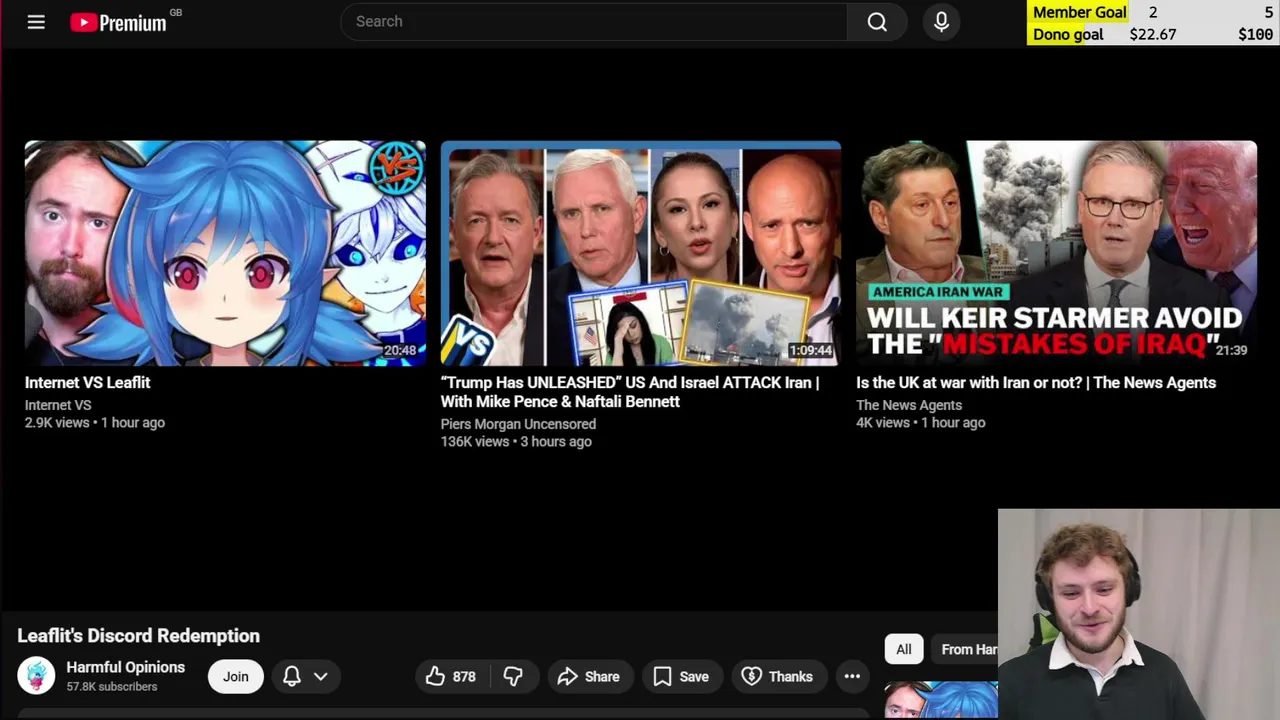Image resolution: width=1280 pixels, height=720 pixels.
Task: Expand notification options chevron
Action: [x=321, y=677]
